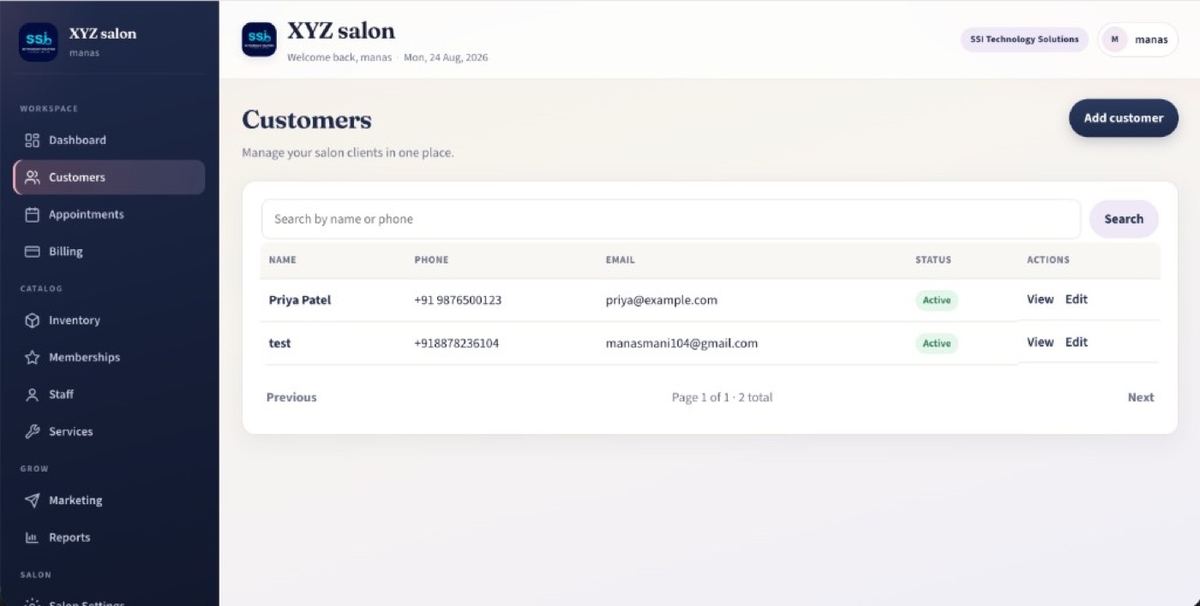Click the Page 1 of 1 · 2 total text
The height and width of the screenshot is (606, 1200).
(722, 397)
